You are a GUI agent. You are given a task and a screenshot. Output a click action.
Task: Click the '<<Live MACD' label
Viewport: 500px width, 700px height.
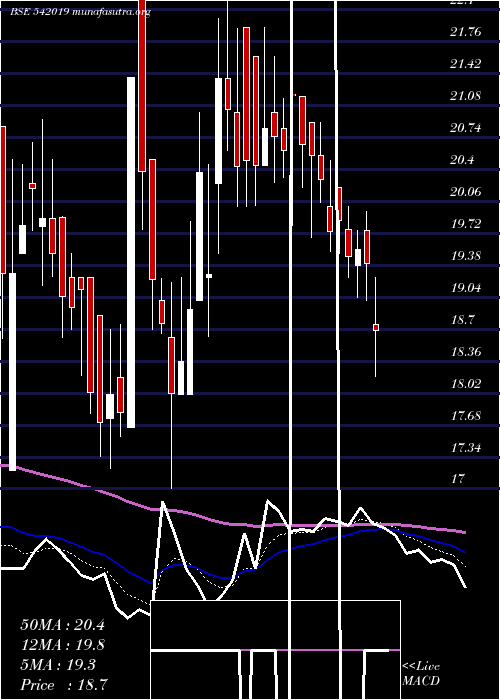click(421, 674)
